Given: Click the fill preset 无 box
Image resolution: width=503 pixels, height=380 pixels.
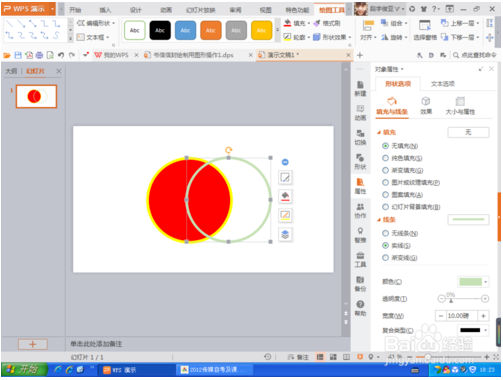Looking at the screenshot, I should [468, 132].
